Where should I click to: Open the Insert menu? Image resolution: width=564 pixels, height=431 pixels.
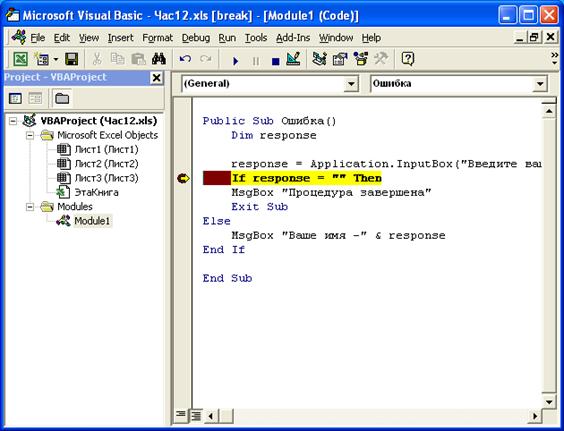click(120, 38)
